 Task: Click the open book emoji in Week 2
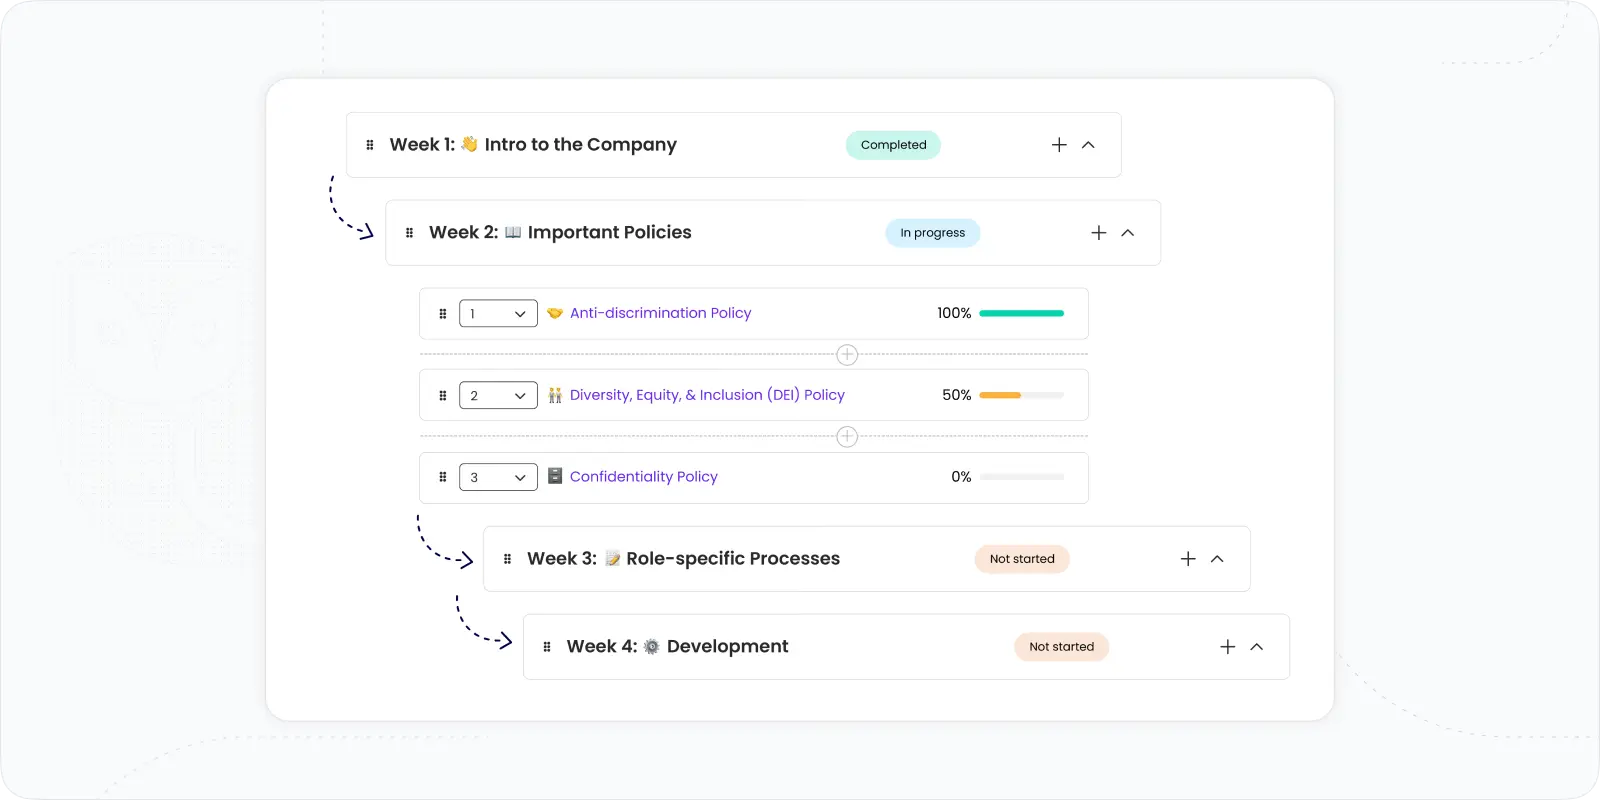513,232
